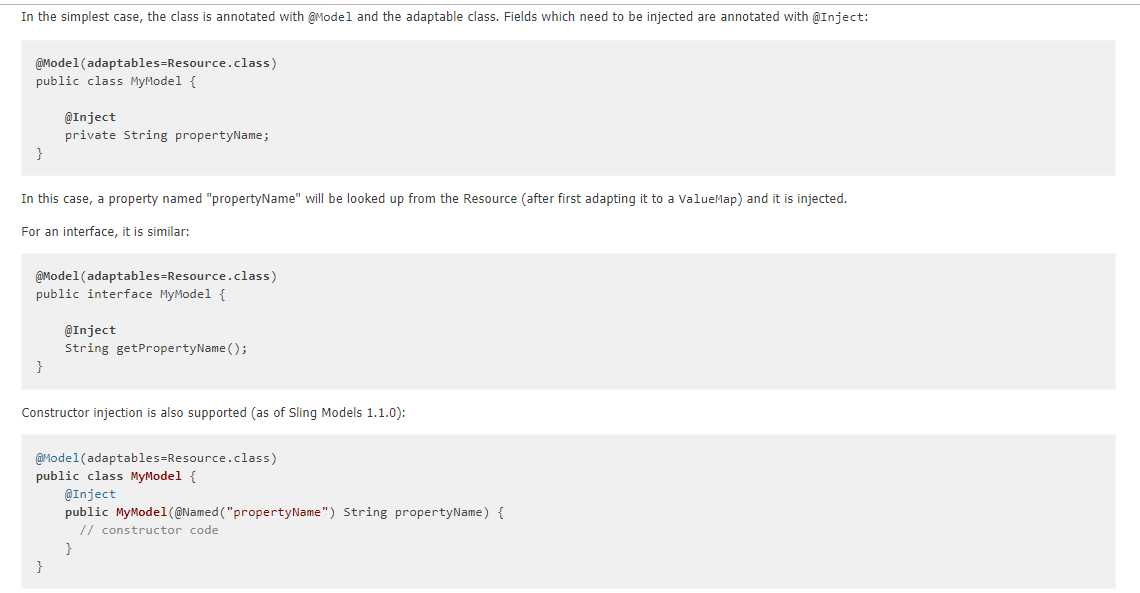Click the 'private String propertyName;' line

[167, 135]
